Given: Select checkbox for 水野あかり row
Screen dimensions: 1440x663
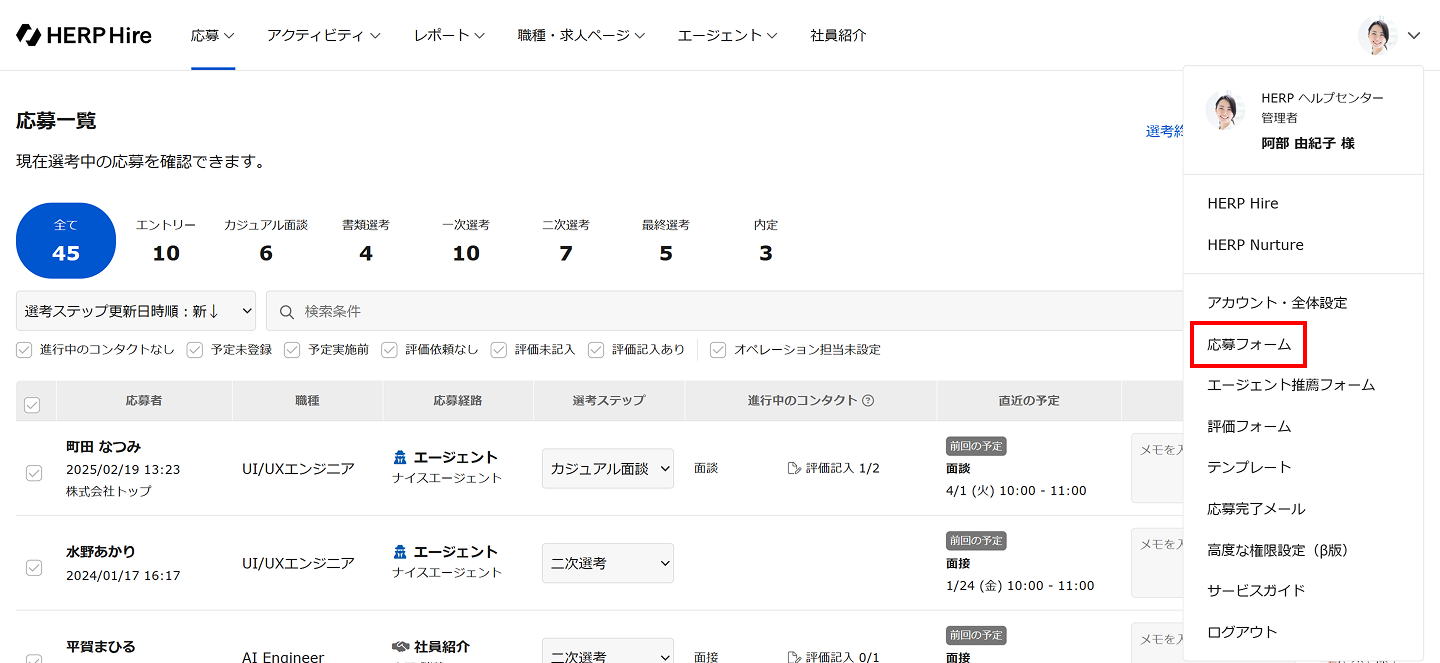Looking at the screenshot, I should point(34,568).
